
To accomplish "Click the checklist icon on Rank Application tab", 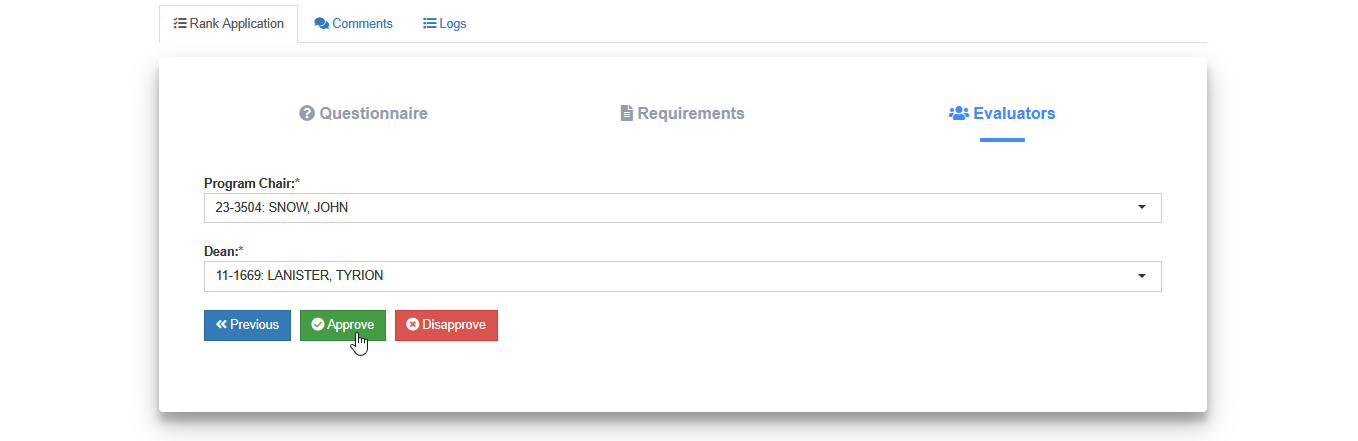I will click(179, 23).
